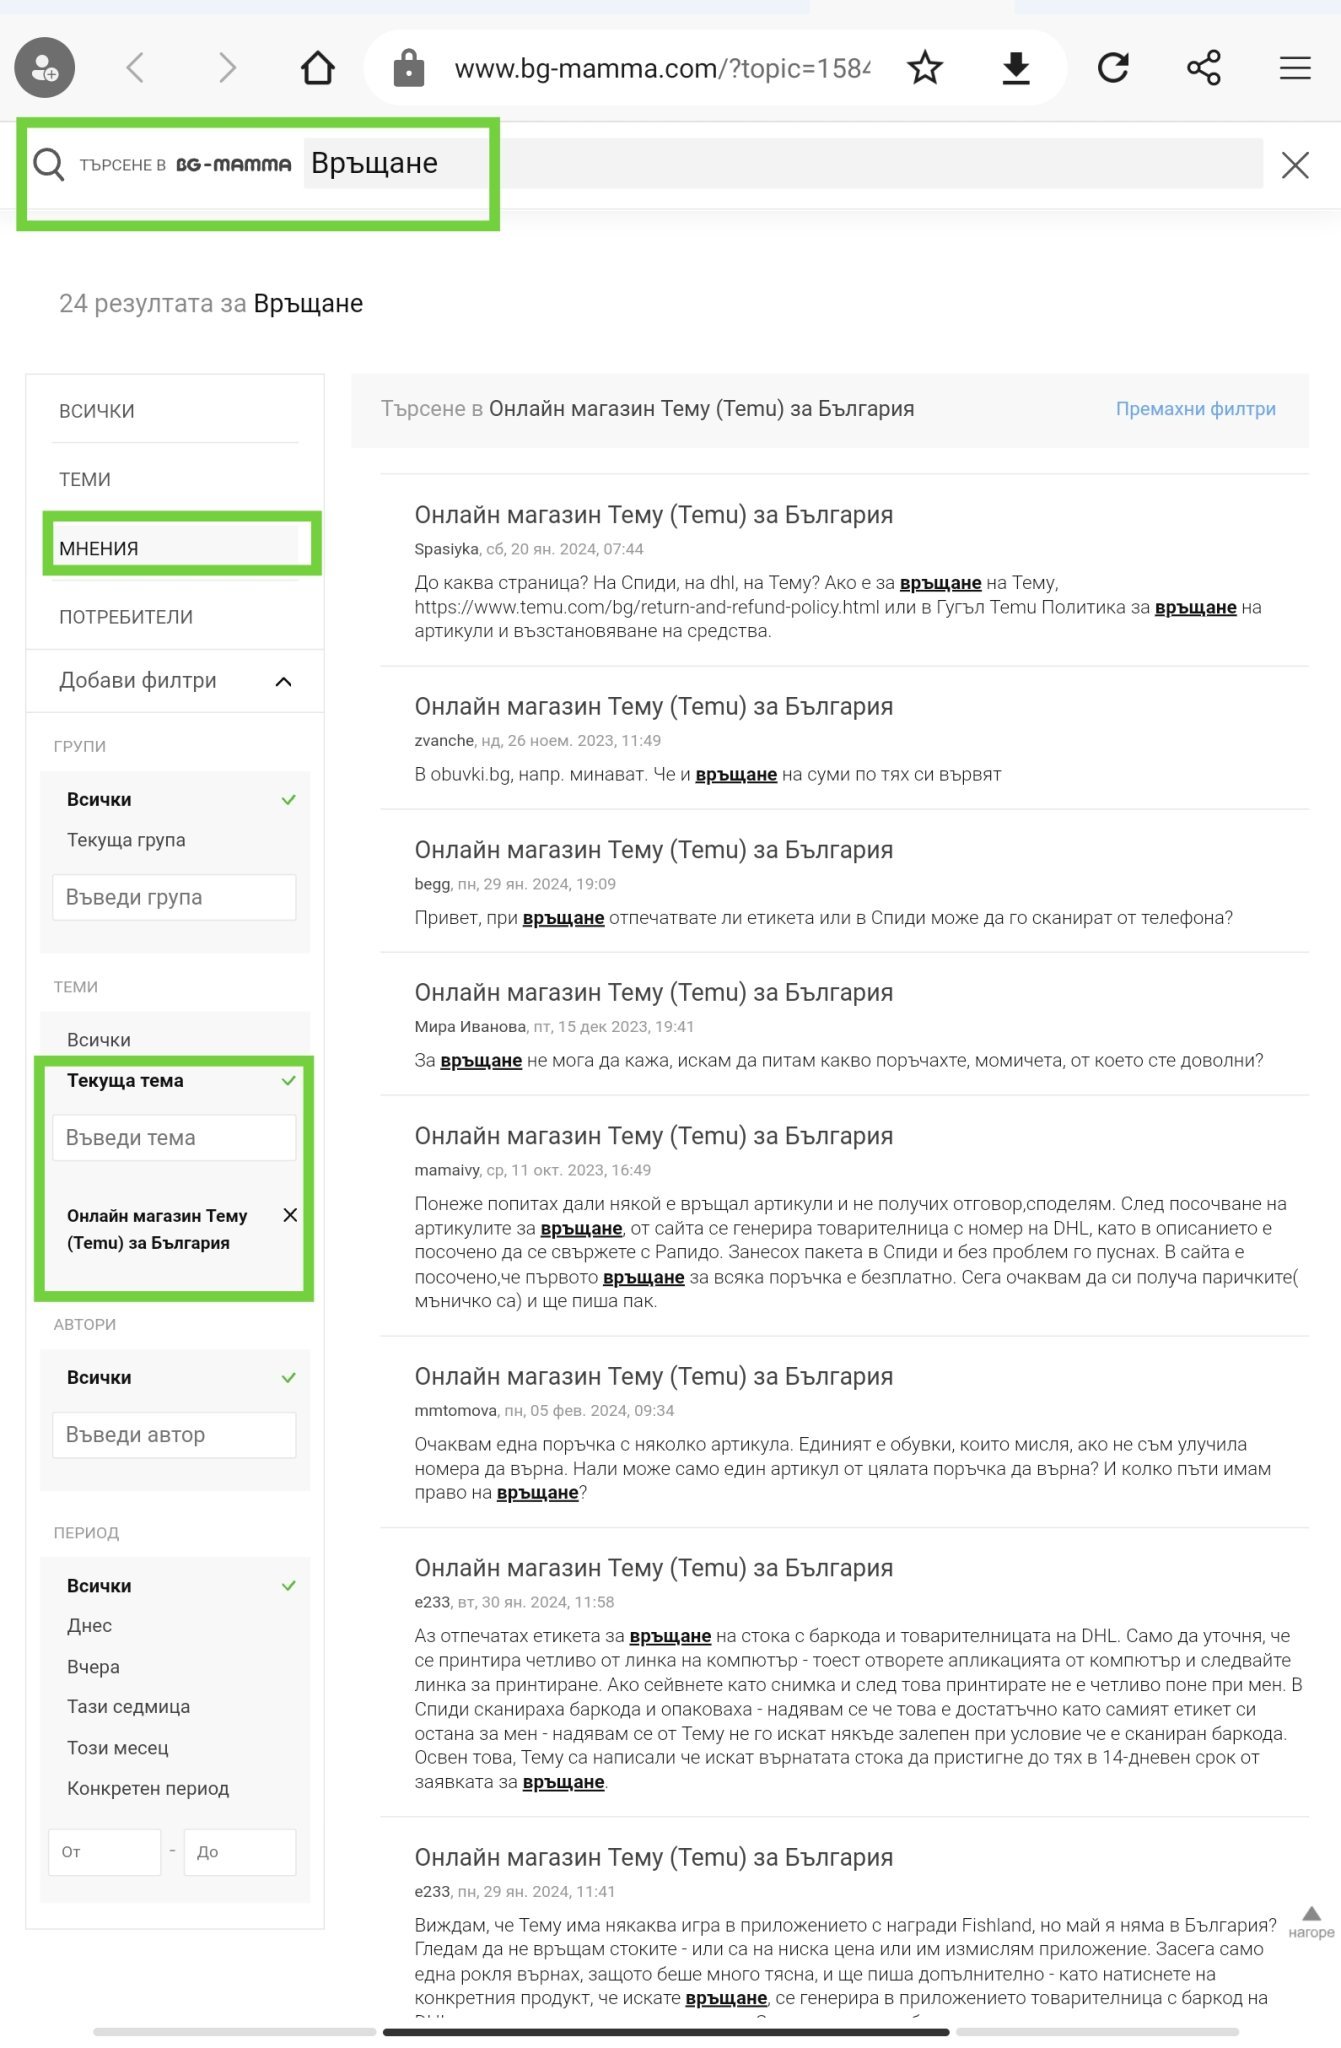1341x2048 pixels.
Task: Click the search magnifier icon
Action: 48,164
